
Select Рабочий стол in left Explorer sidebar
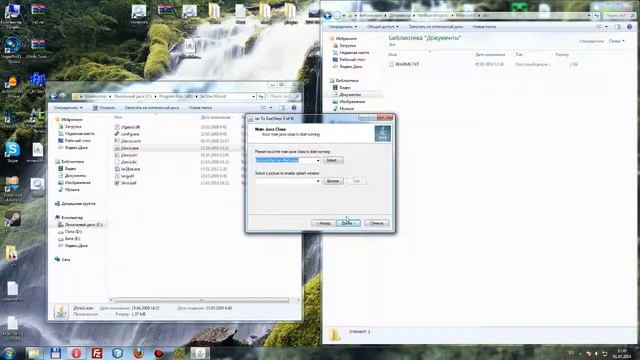[78, 140]
